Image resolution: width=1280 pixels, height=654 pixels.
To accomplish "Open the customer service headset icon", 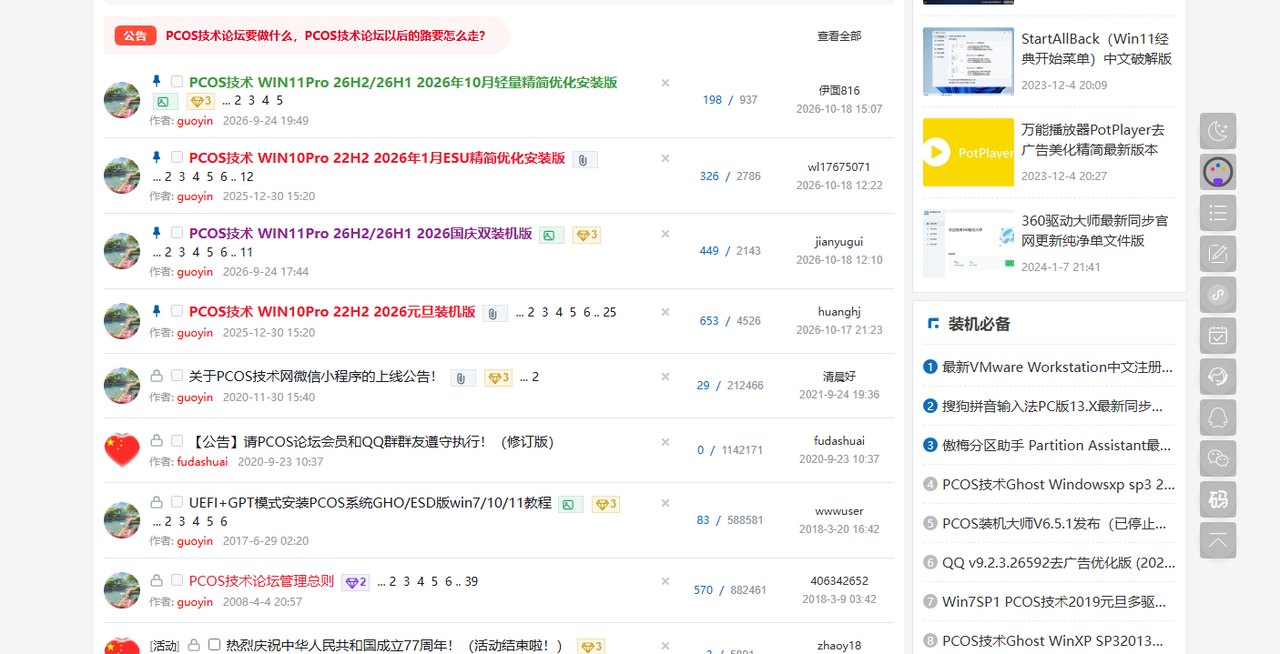I will coord(1218,377).
